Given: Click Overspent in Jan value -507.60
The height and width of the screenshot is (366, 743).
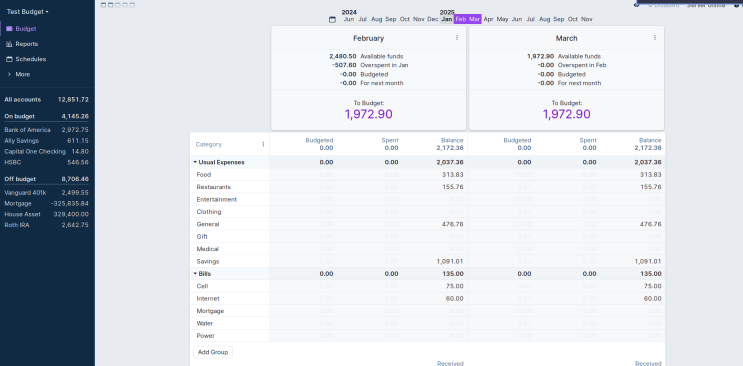Looking at the screenshot, I should point(344,65).
